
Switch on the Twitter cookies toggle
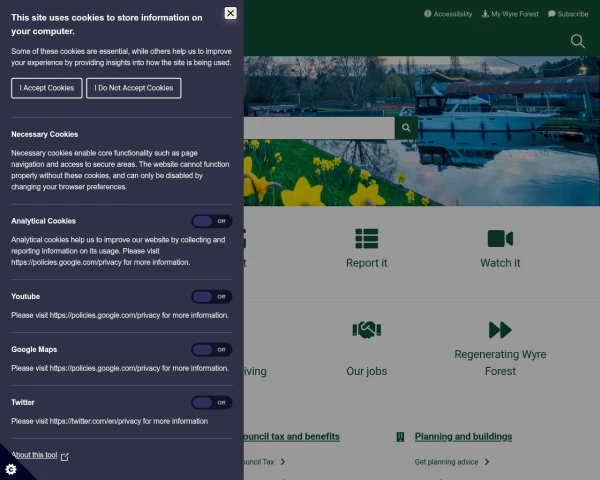(212, 403)
